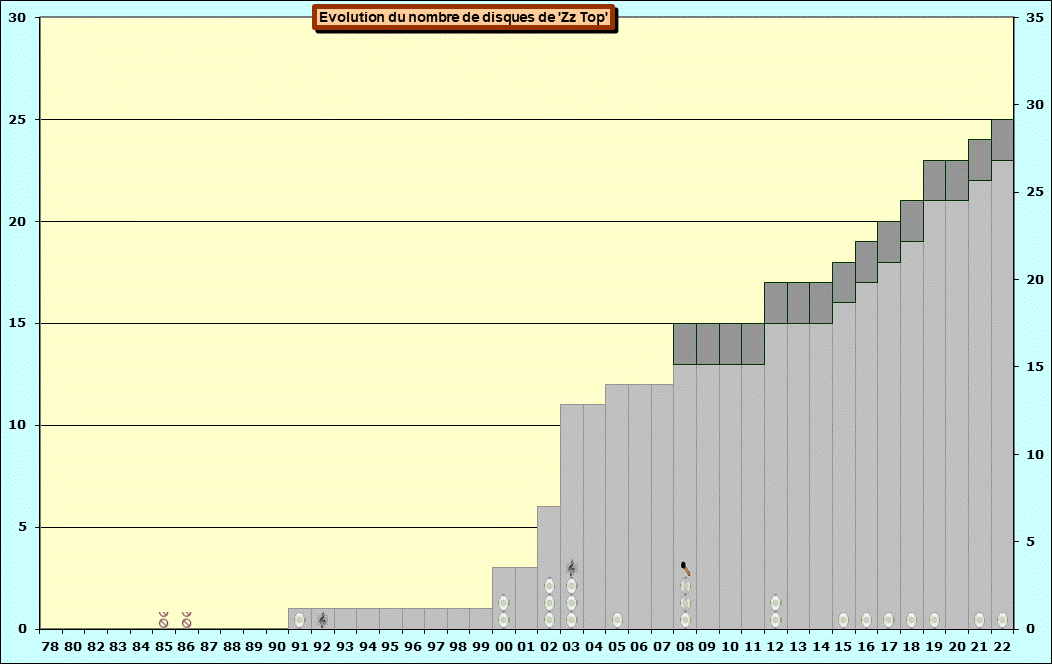The image size is (1052, 664).
Task: Click the disc icon in the 91 bar
Action: (299, 620)
